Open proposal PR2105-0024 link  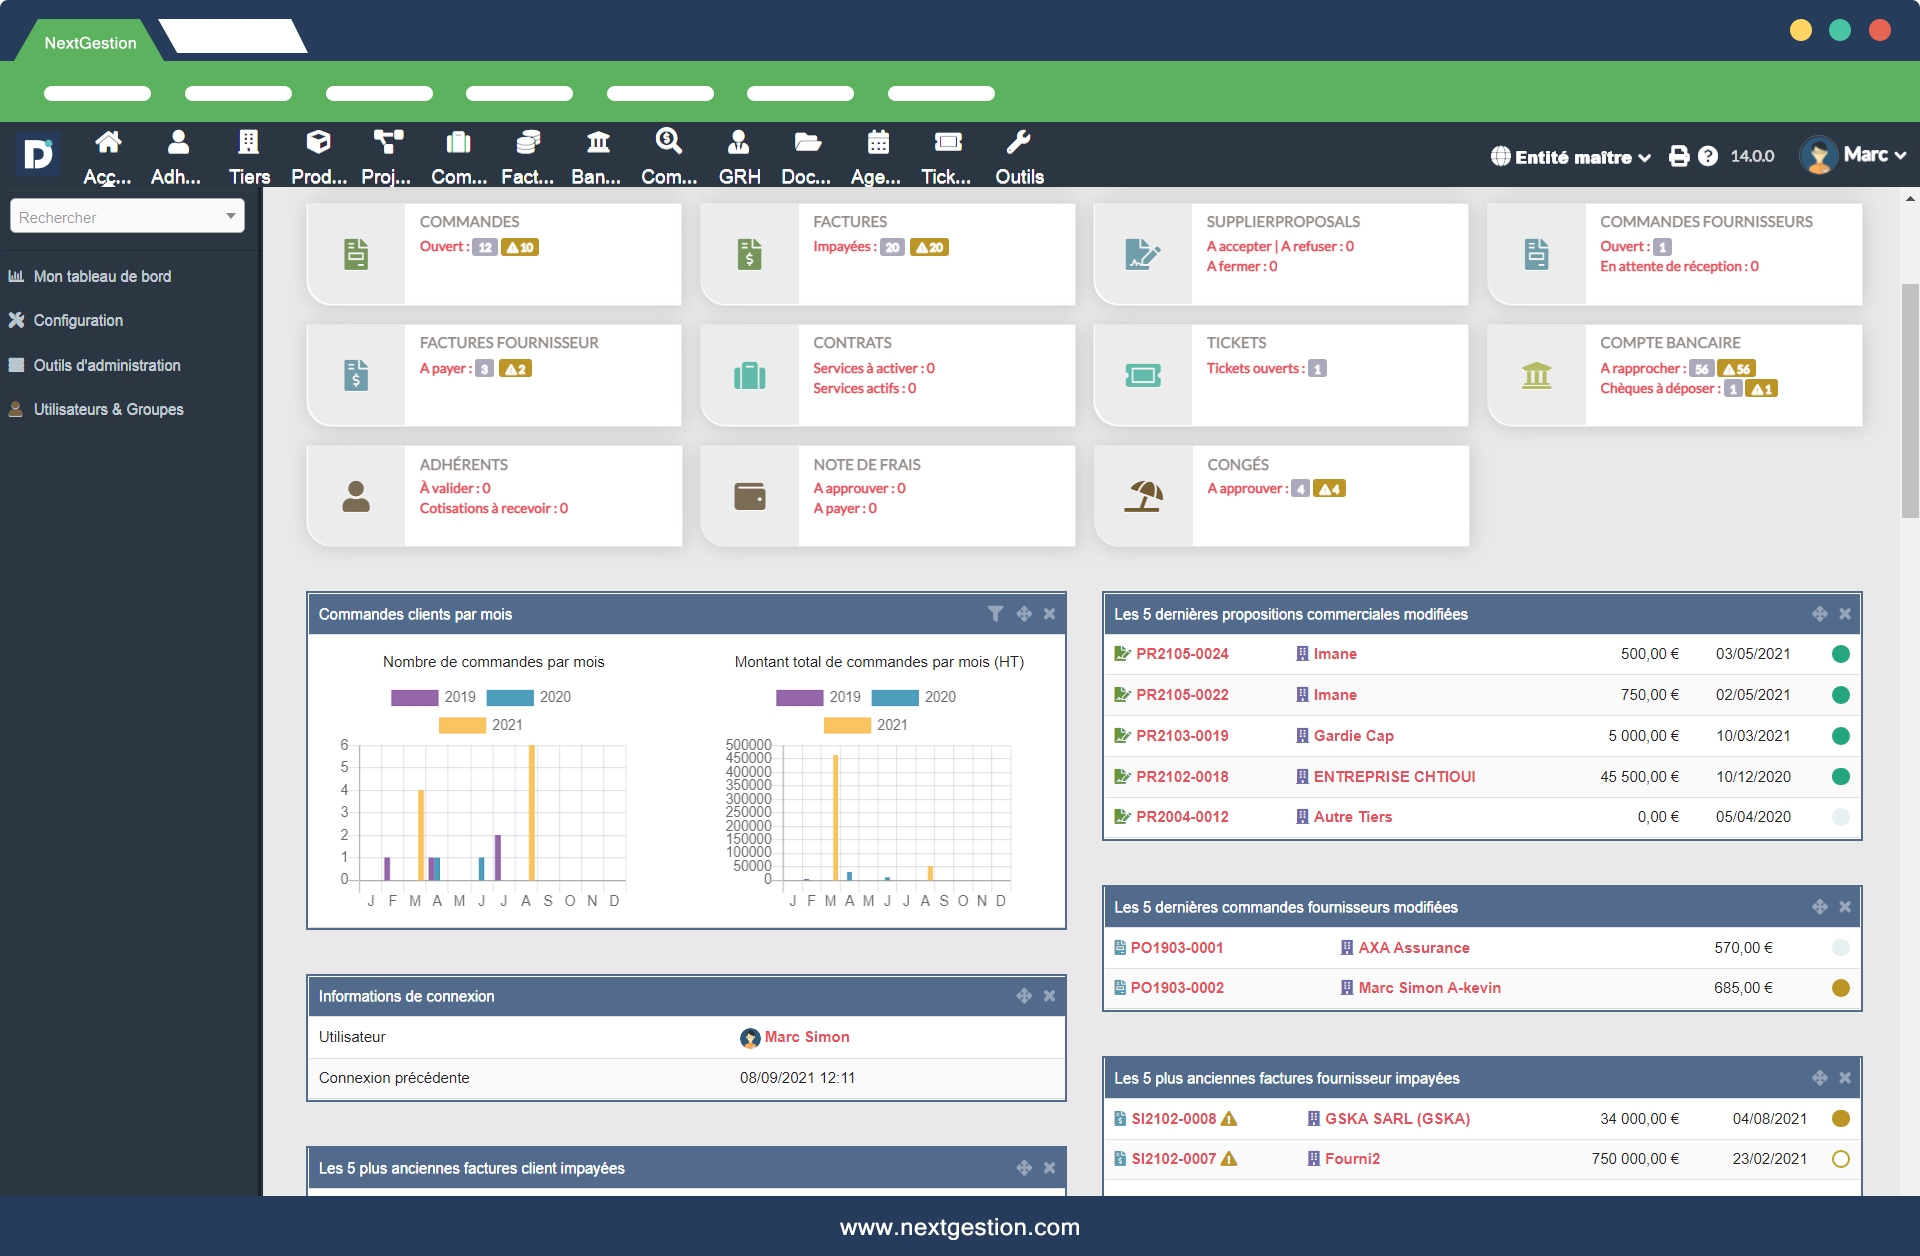pos(1181,654)
